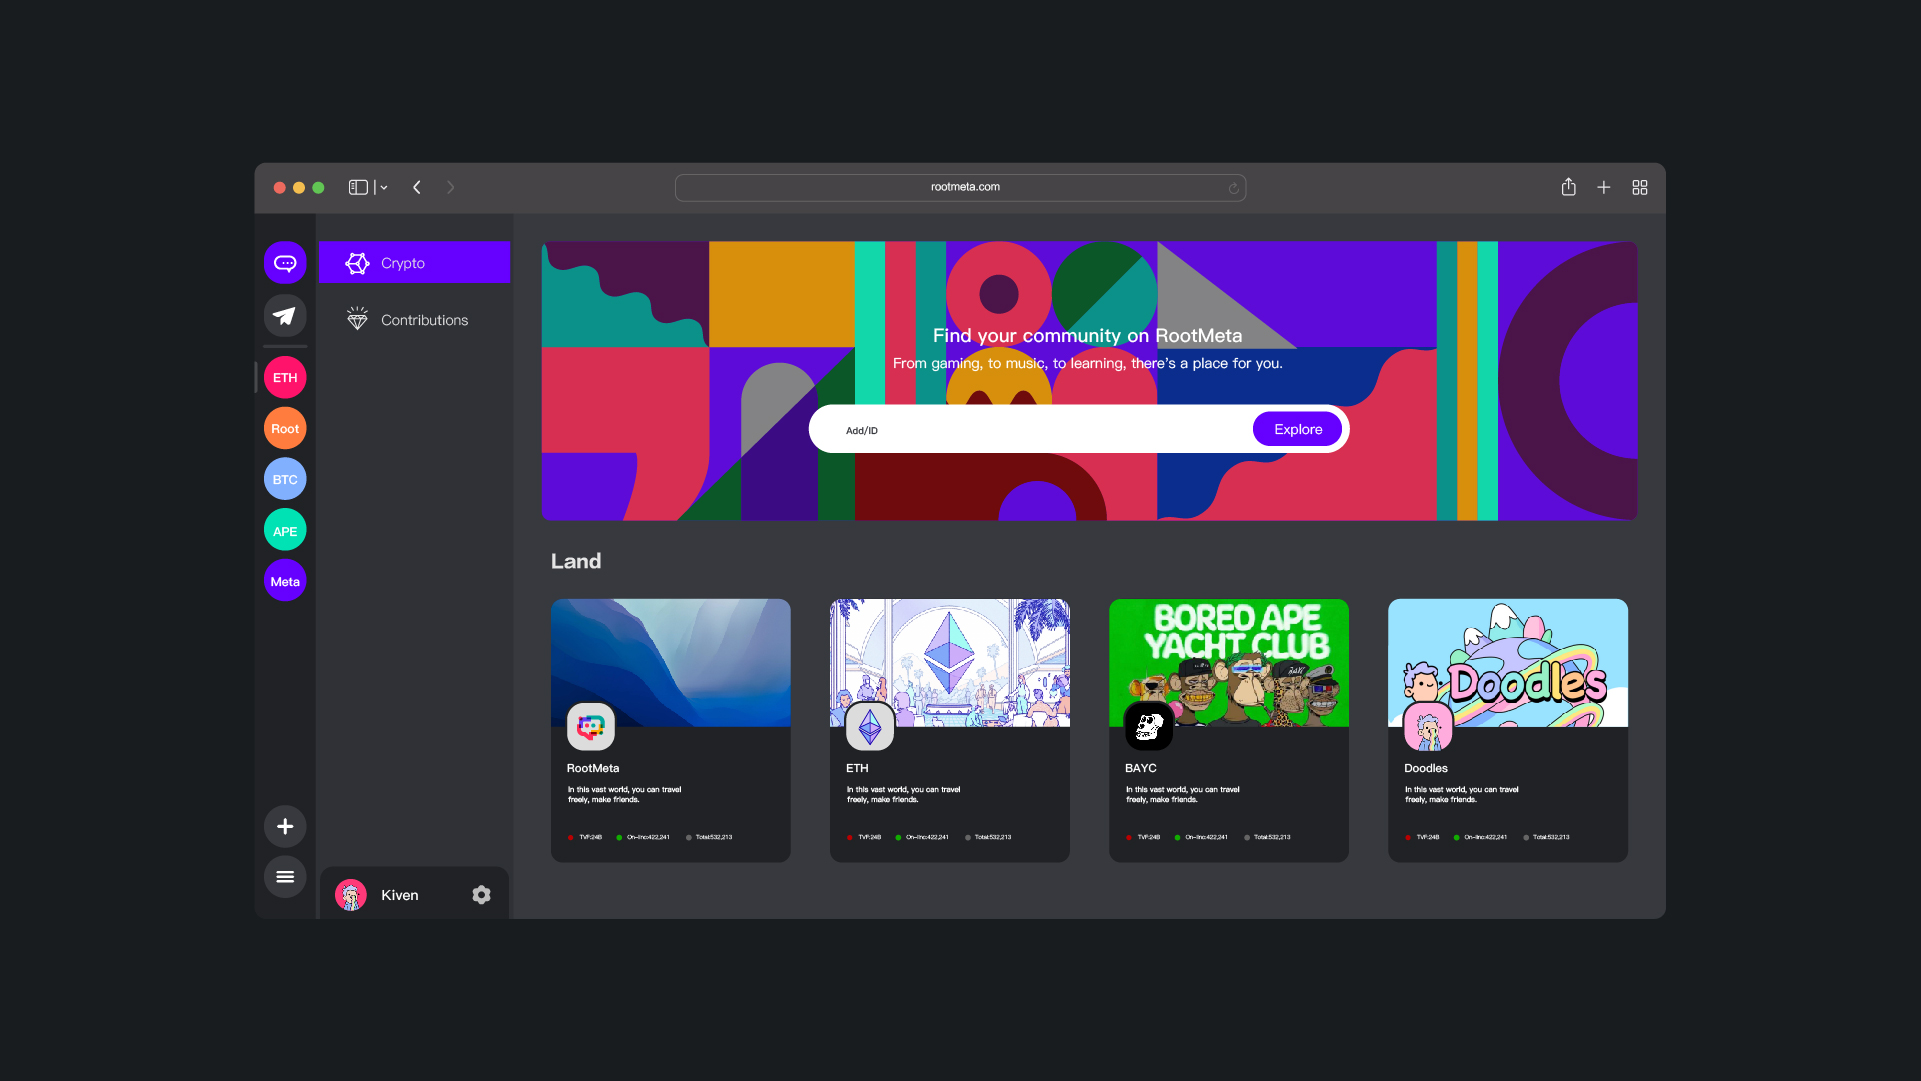Click the Explore button
This screenshot has width=1921, height=1081.
[1298, 429]
